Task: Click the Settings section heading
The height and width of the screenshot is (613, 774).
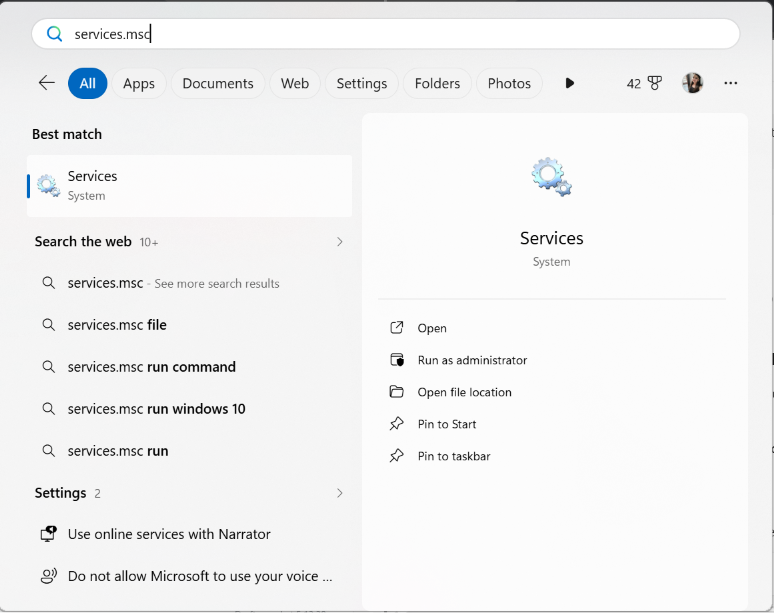Action: (x=60, y=493)
